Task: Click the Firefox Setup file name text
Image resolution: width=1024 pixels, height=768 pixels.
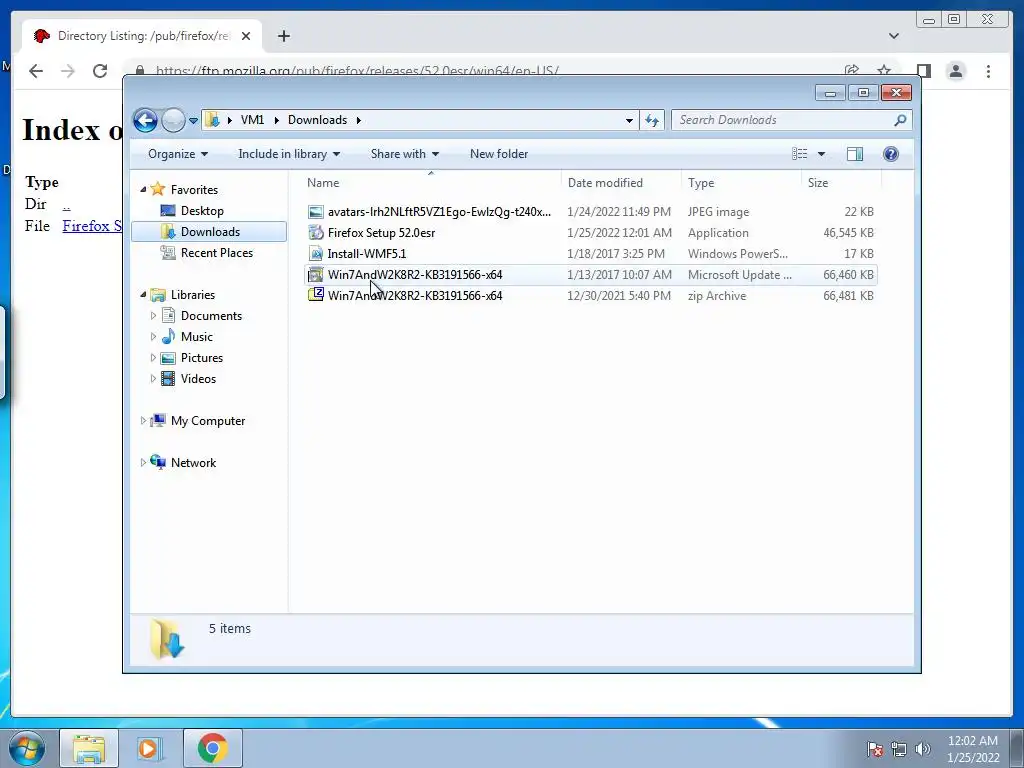Action: point(381,233)
